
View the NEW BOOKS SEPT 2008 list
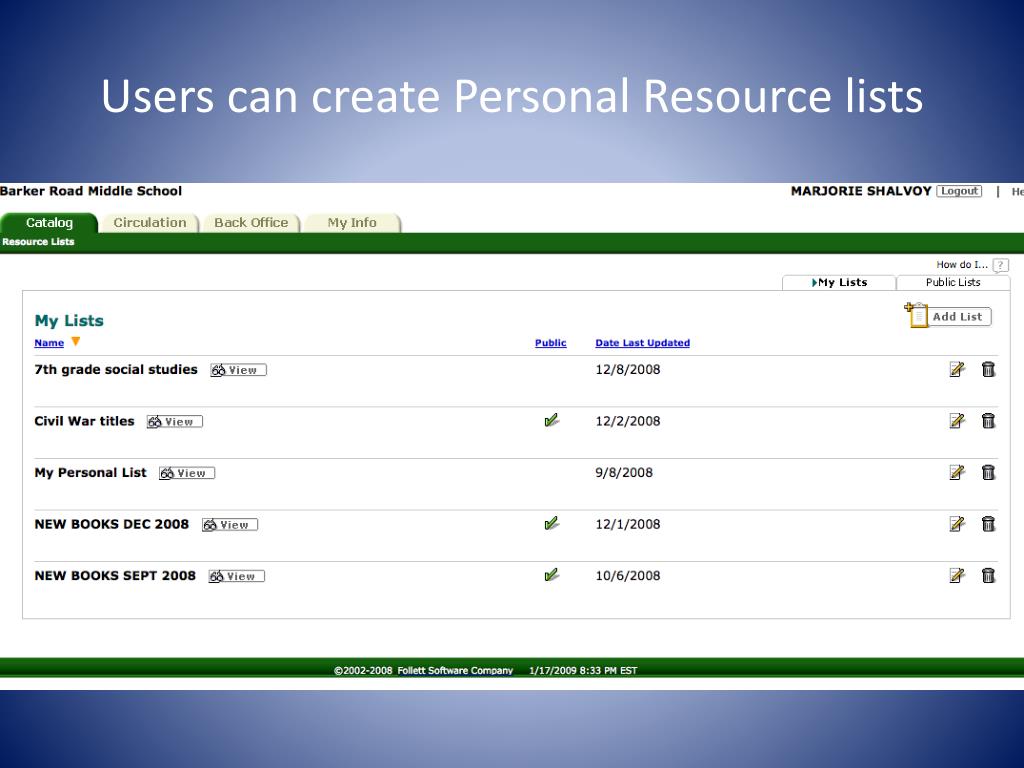236,577
